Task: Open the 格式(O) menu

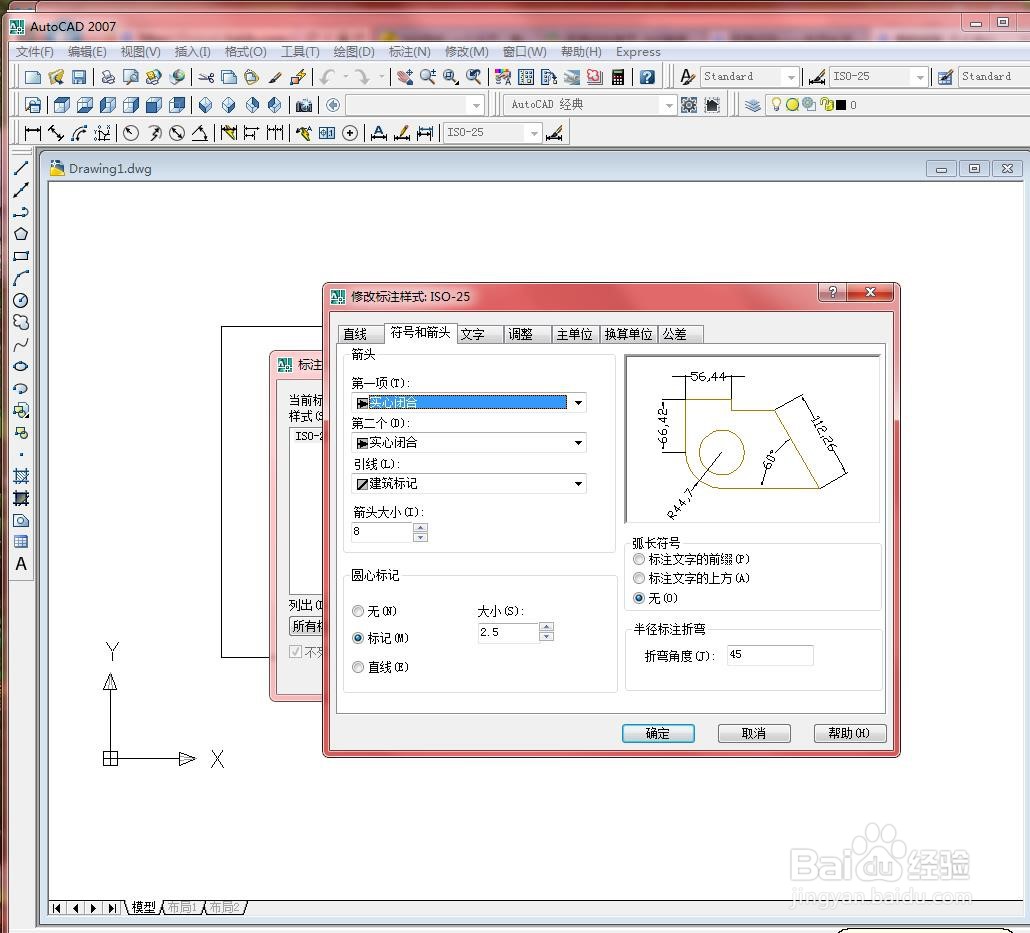Action: tap(246, 52)
